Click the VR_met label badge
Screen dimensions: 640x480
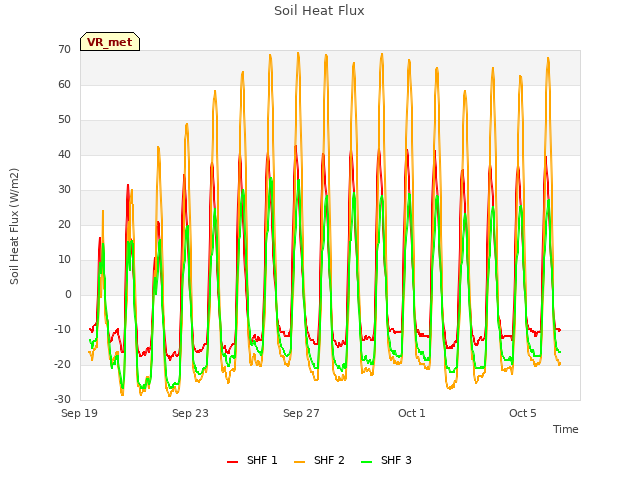[x=110, y=42]
